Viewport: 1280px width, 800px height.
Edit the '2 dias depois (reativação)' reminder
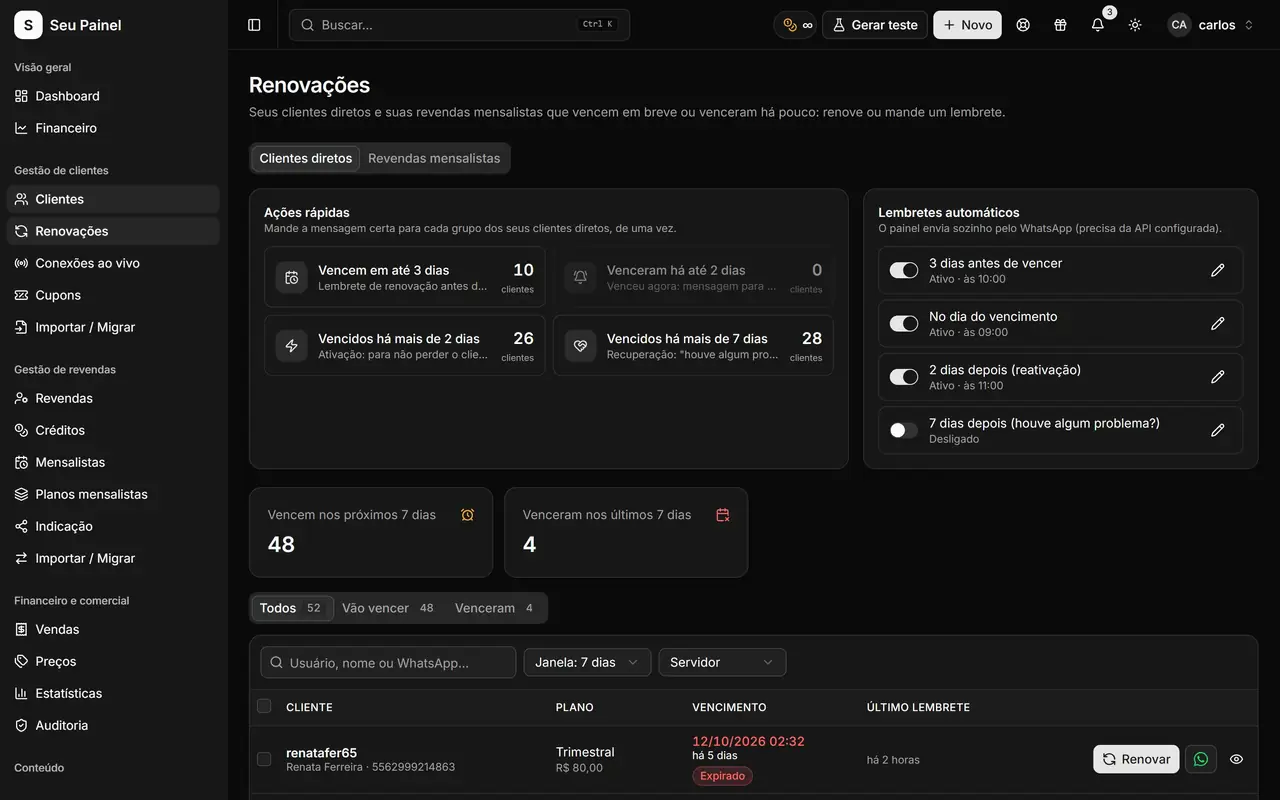pyautogui.click(x=1217, y=377)
